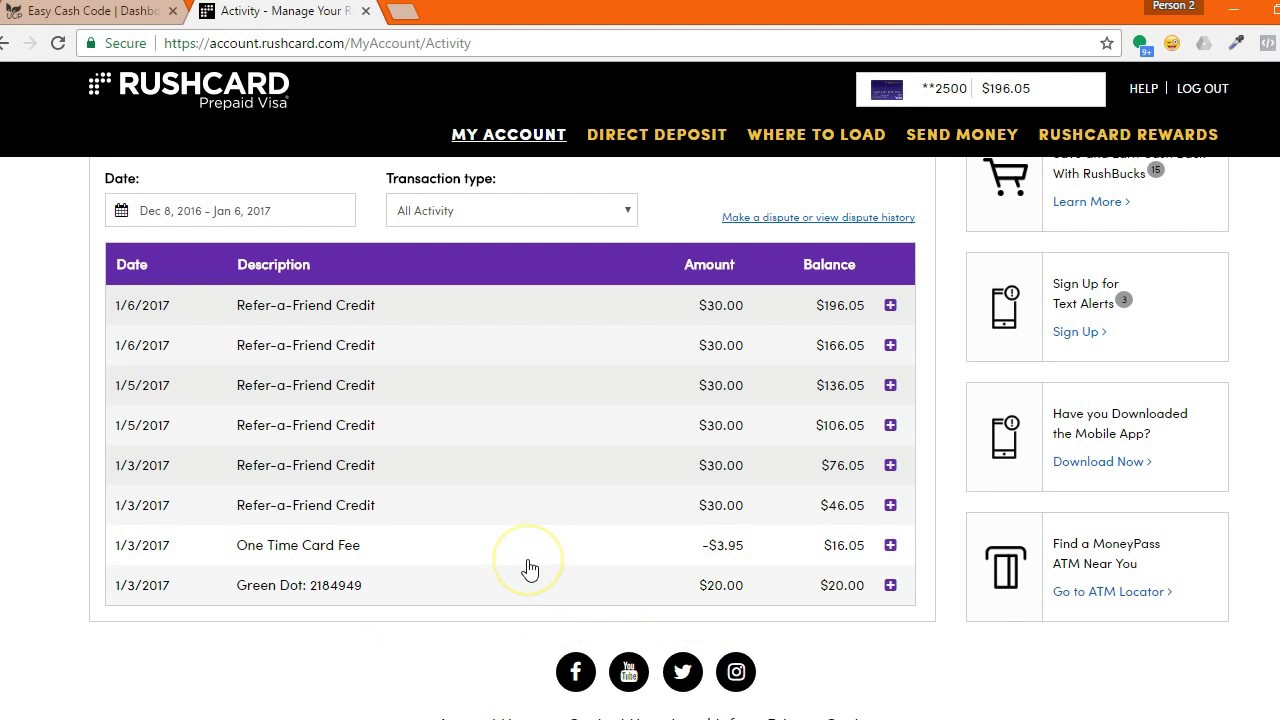Open SEND MONEY navigation item
This screenshot has width=1280, height=720.
962,134
